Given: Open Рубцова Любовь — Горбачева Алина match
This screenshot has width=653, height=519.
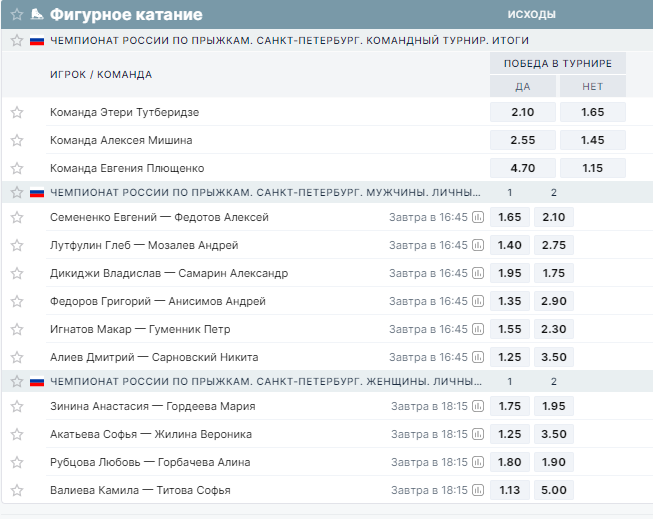Looking at the screenshot, I should pos(150,462).
